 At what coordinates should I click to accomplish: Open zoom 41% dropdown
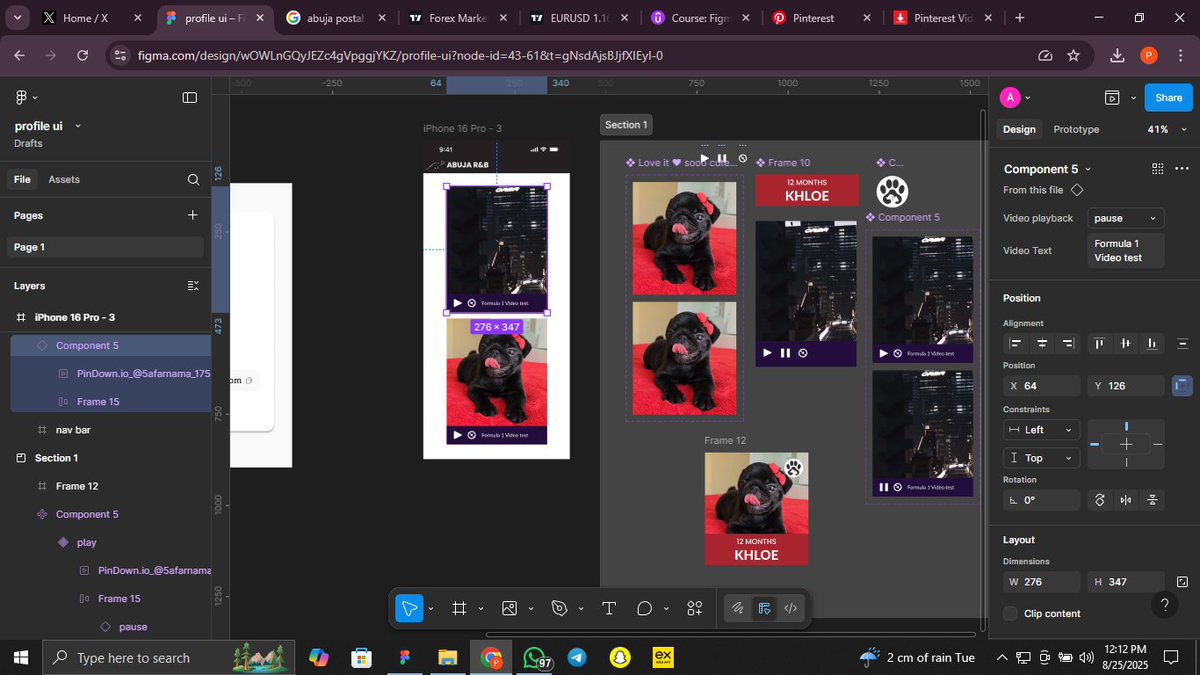tap(1165, 129)
